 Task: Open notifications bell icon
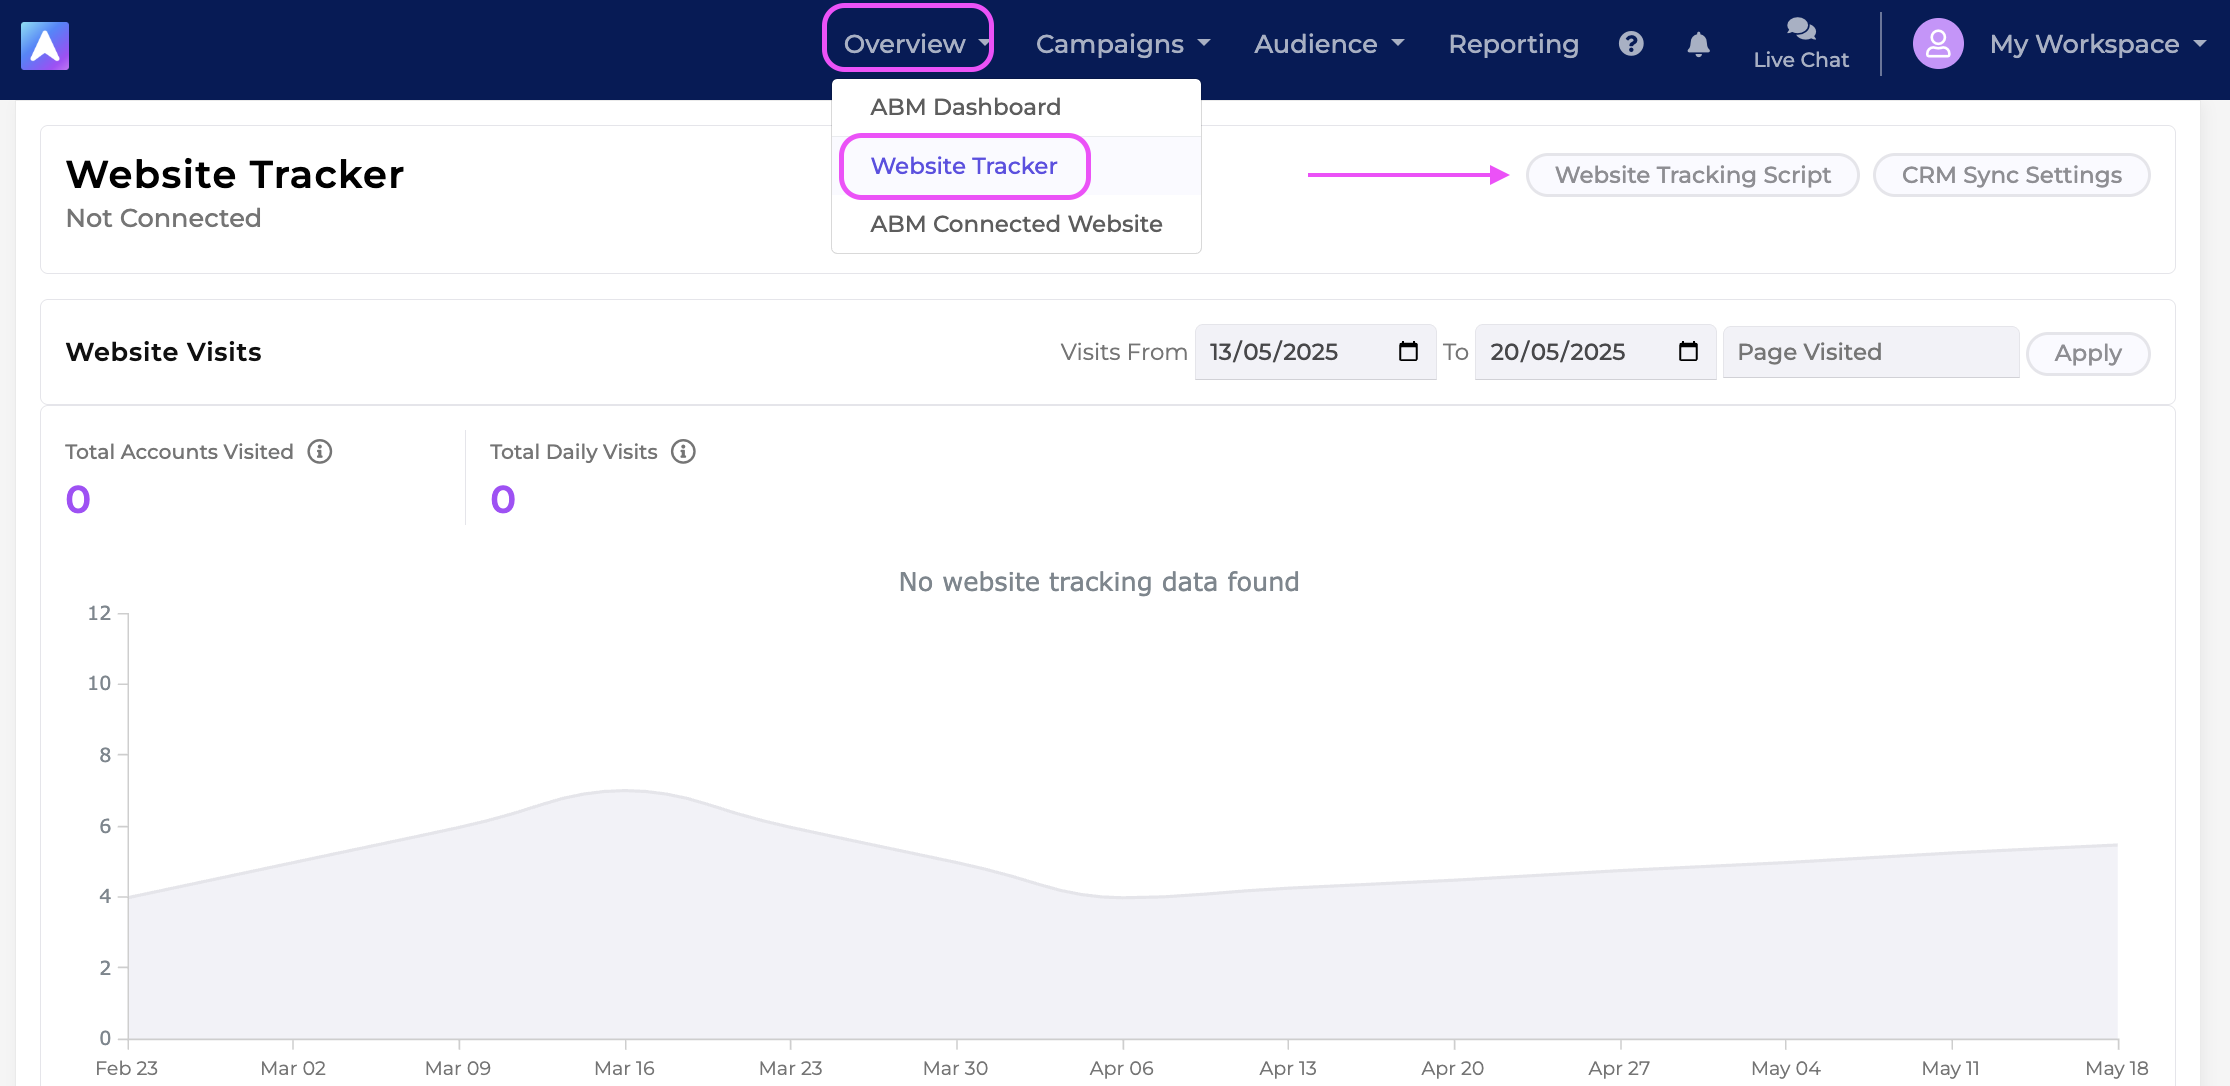(x=1698, y=44)
